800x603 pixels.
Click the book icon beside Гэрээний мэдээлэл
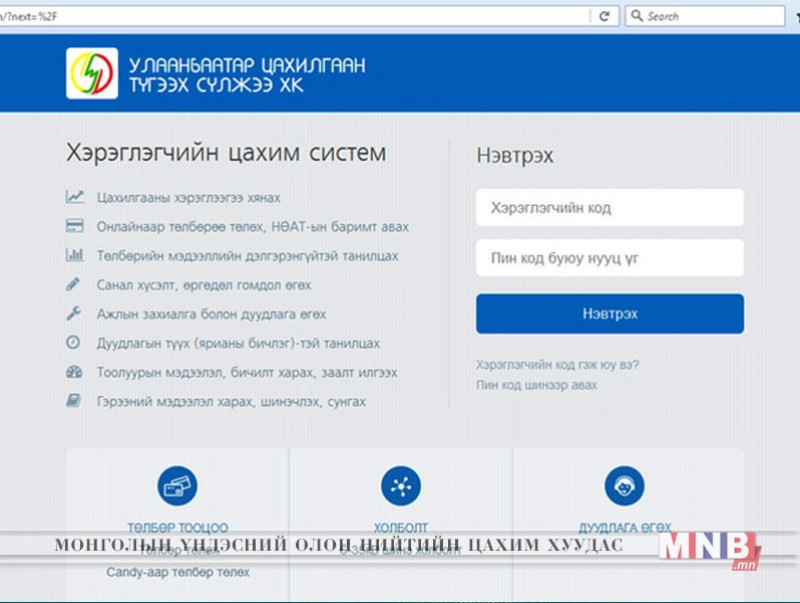pos(74,401)
